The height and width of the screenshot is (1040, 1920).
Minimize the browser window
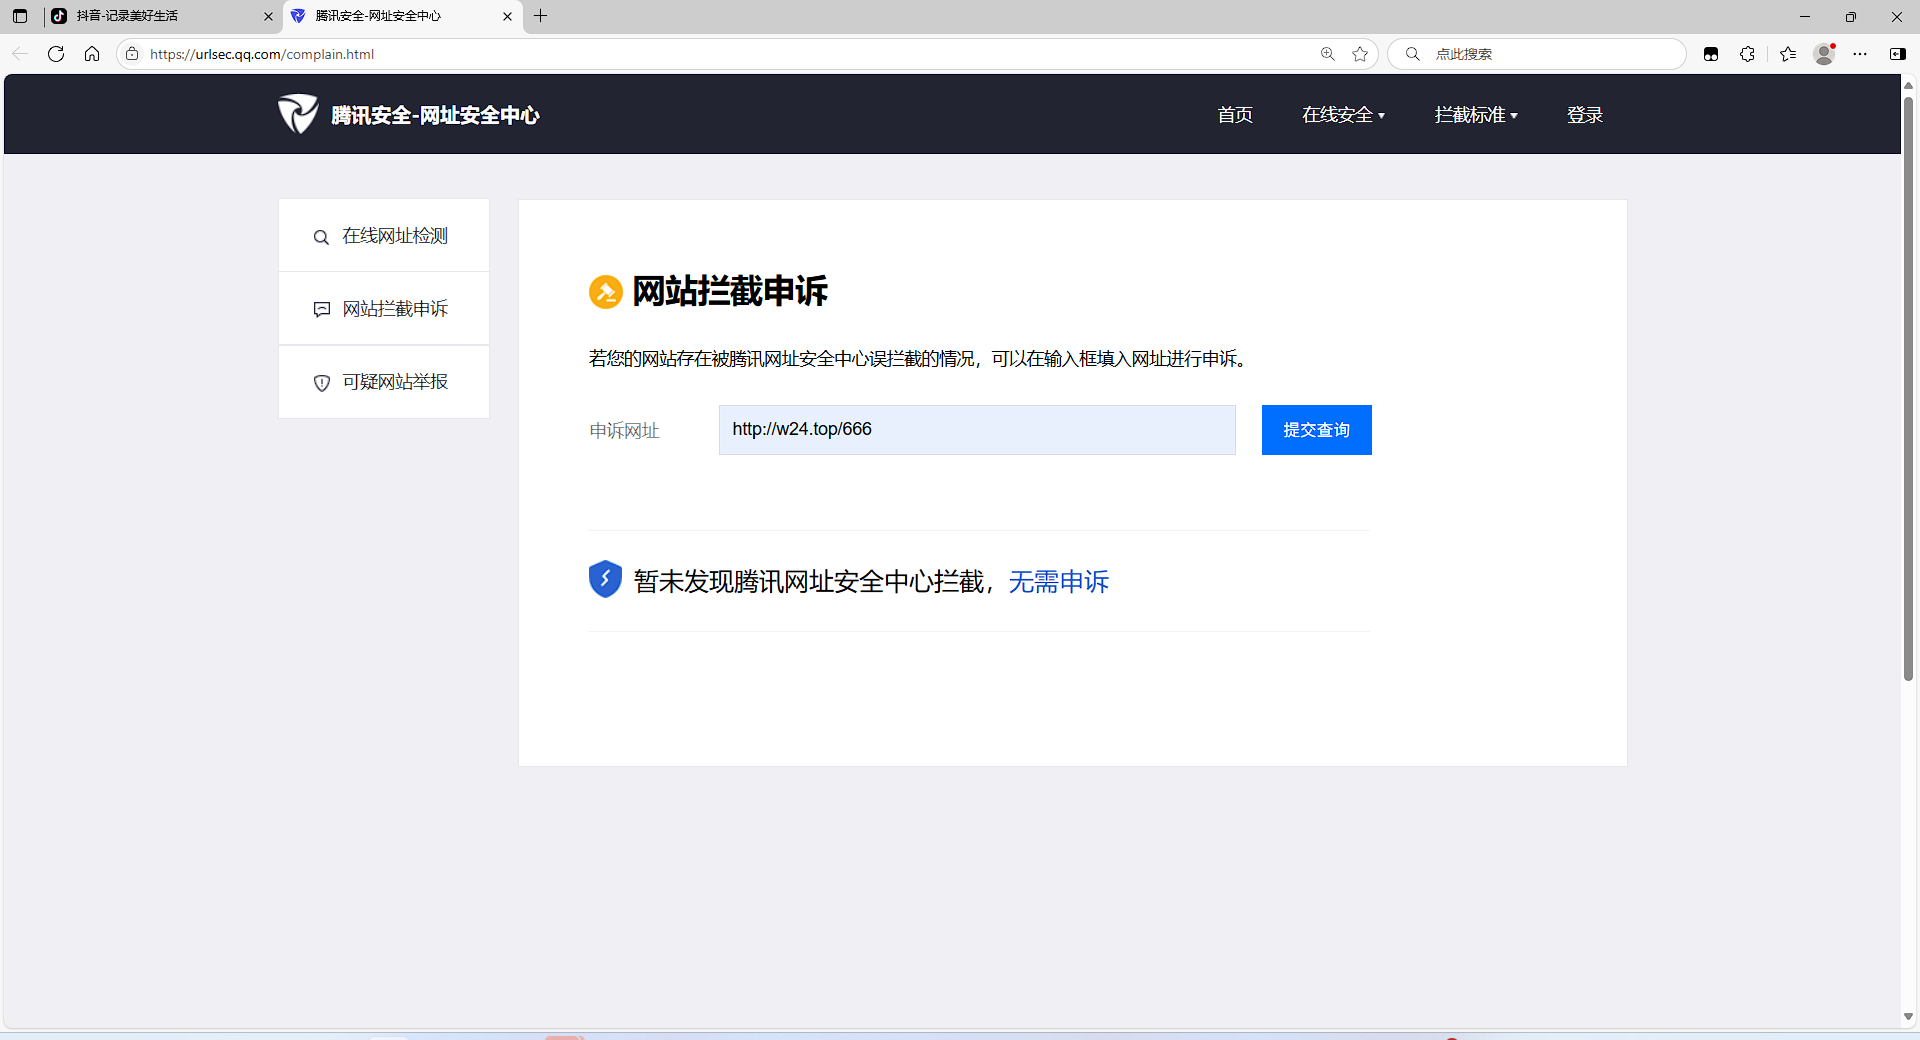pos(1805,16)
